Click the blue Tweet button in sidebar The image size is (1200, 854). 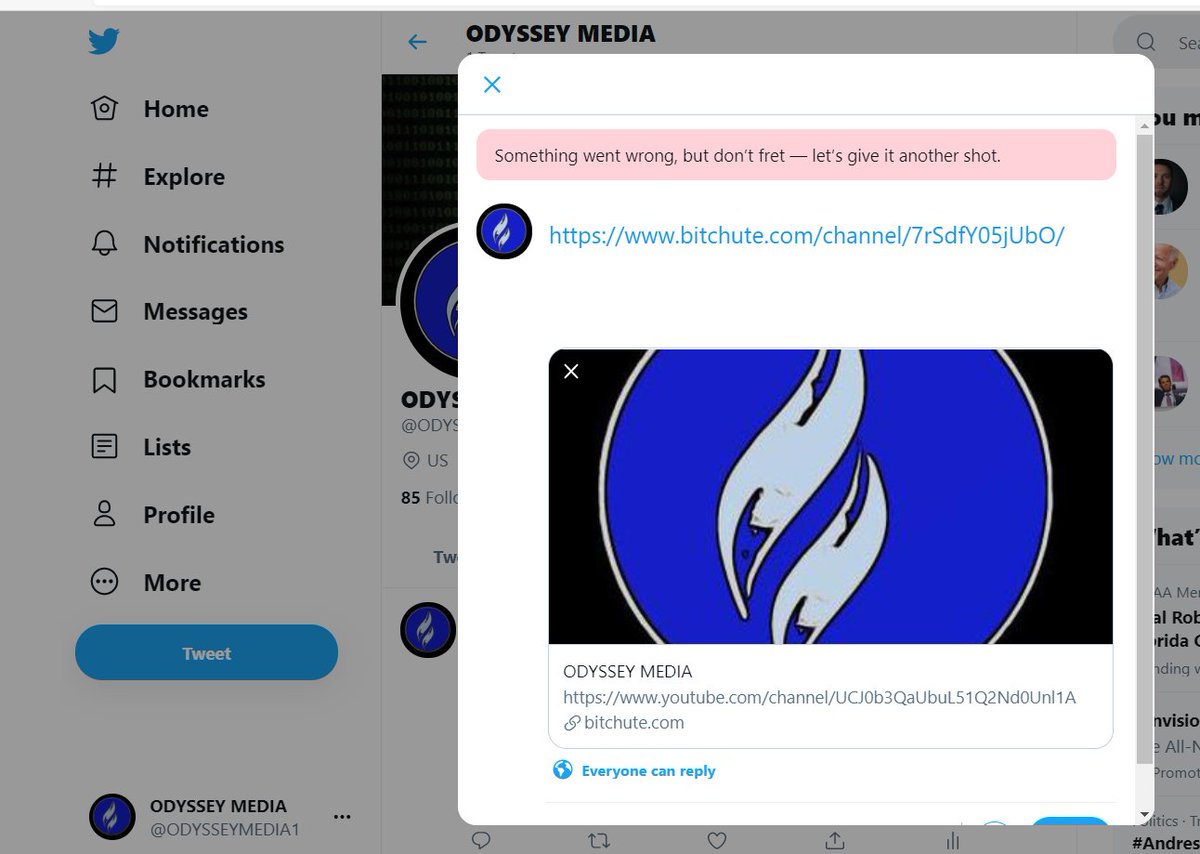coord(206,653)
